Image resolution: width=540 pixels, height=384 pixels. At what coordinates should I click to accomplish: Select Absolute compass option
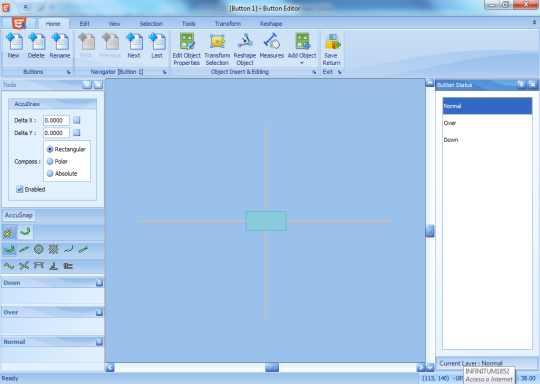tap(50, 173)
